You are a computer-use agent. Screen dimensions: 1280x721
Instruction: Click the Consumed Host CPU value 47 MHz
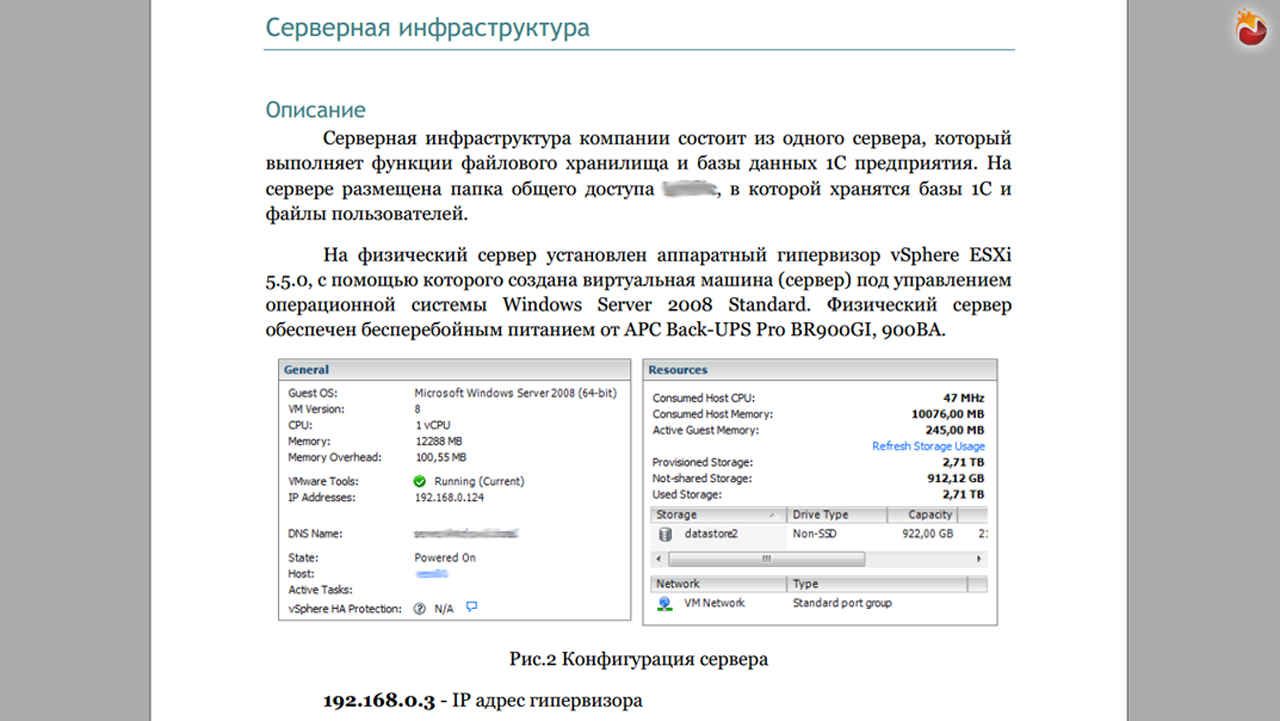coord(964,398)
